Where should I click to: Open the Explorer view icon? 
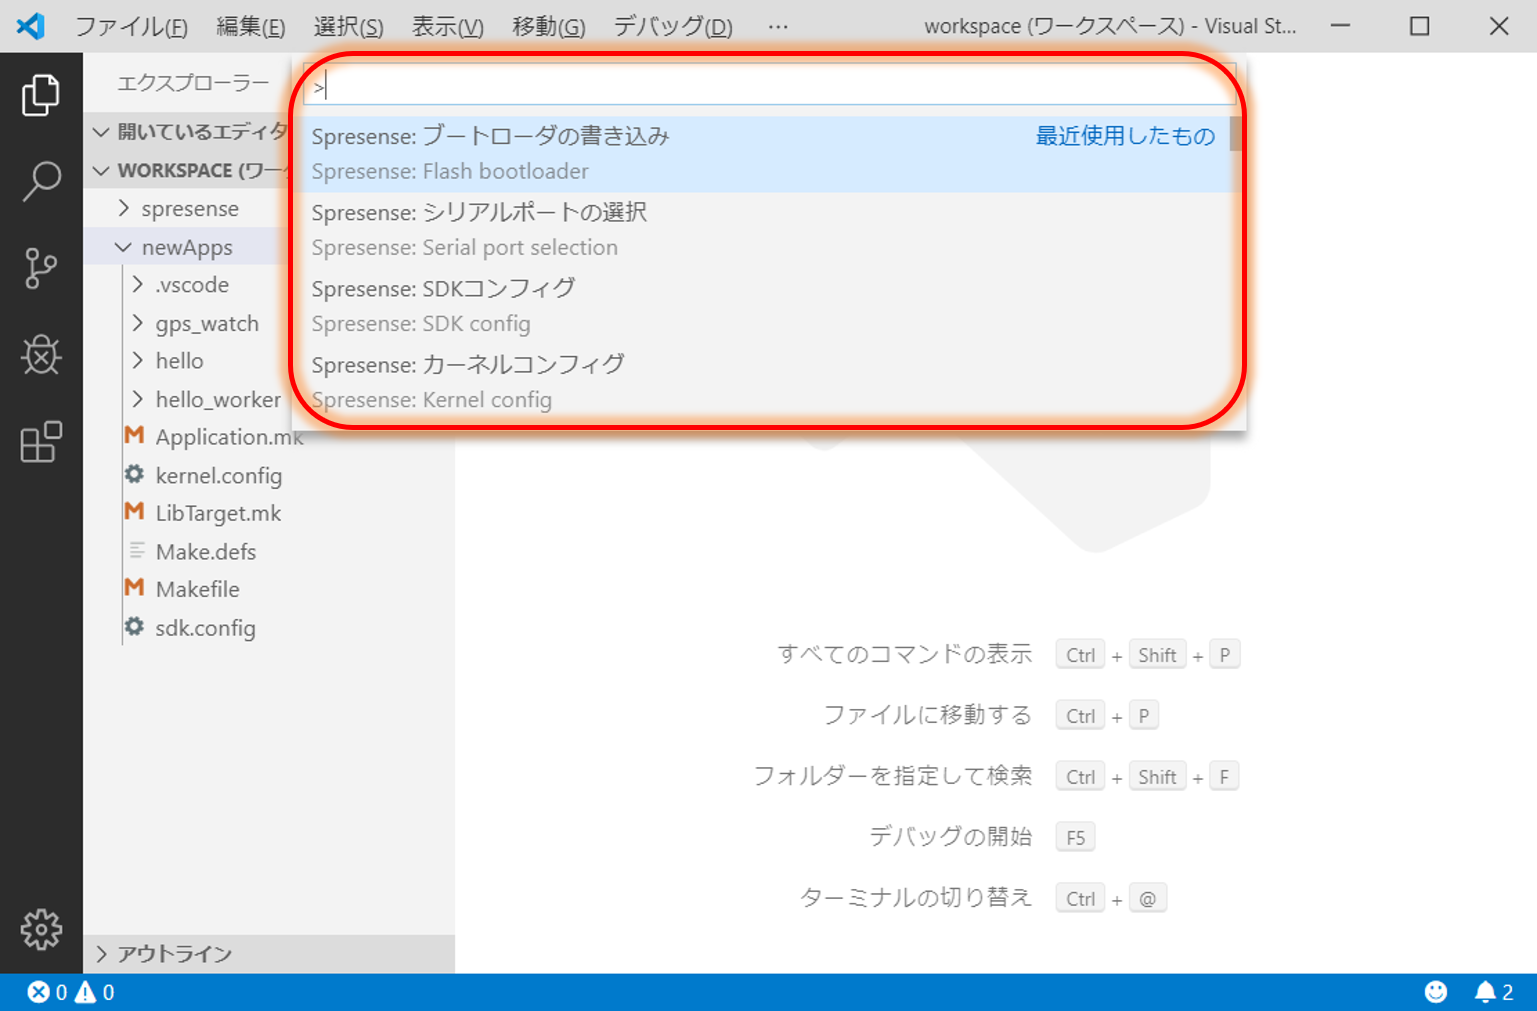pos(41,94)
